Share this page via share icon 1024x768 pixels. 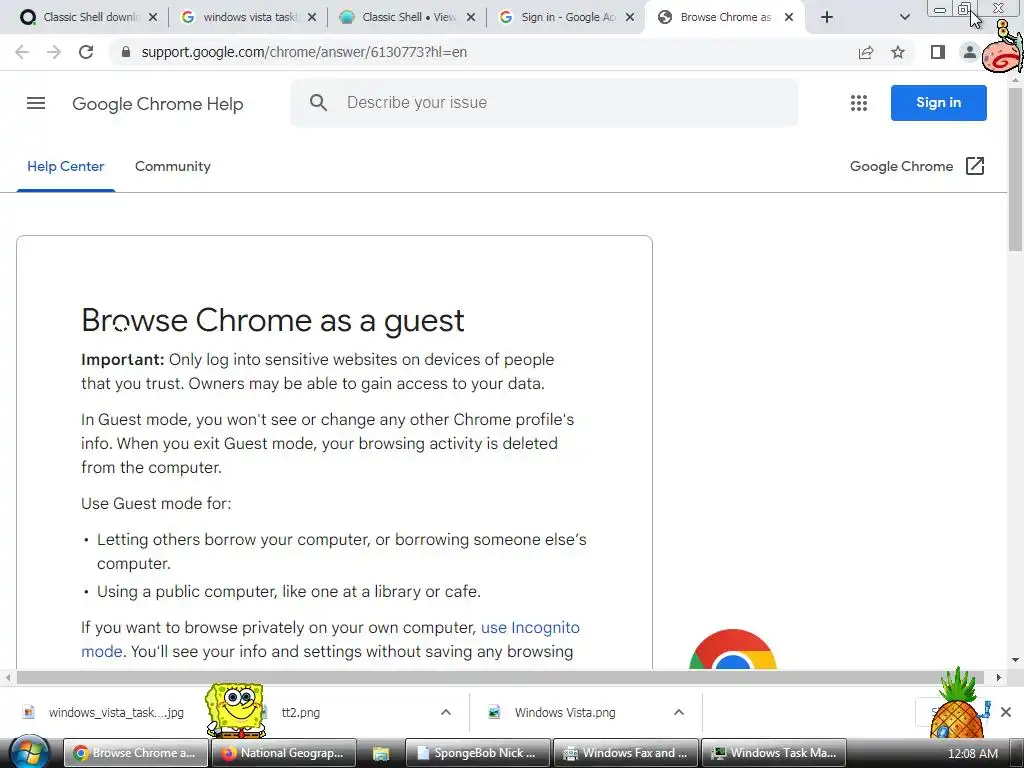pyautogui.click(x=866, y=52)
